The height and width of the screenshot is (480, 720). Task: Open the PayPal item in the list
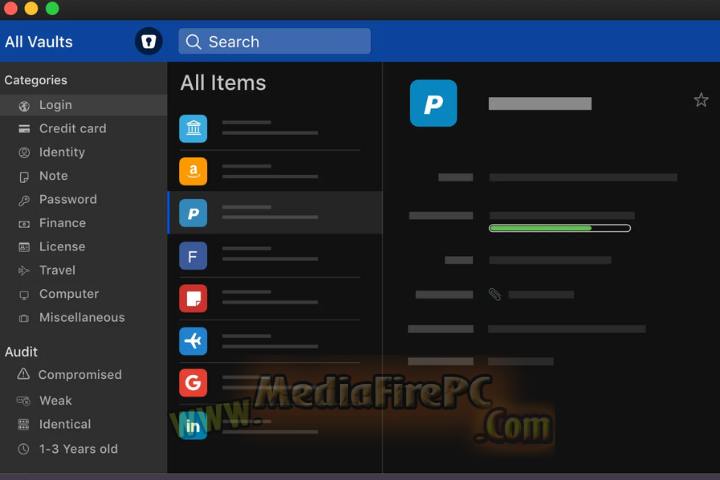click(x=276, y=213)
